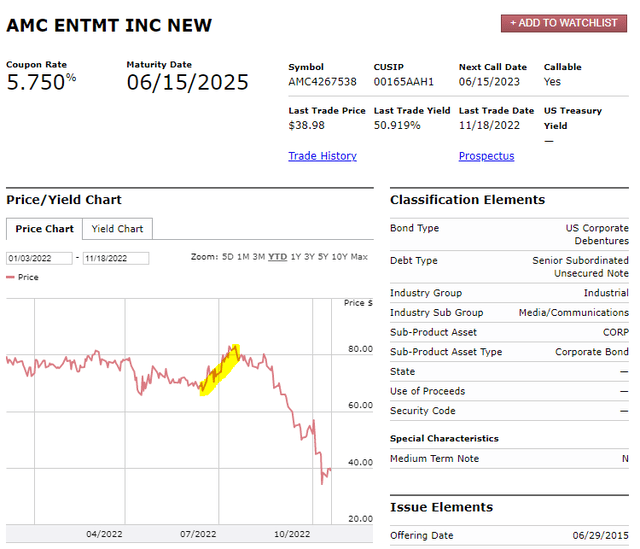Select the YTD zoom option
The height and width of the screenshot is (549, 640).
click(x=278, y=257)
